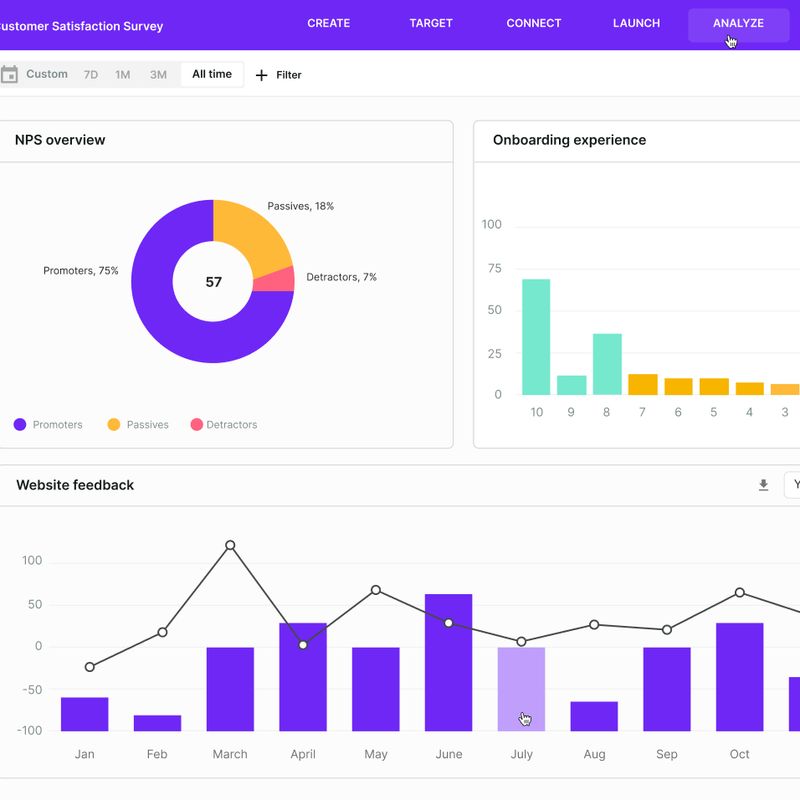Download the Website feedback chart data
The height and width of the screenshot is (800, 800).
tap(762, 484)
